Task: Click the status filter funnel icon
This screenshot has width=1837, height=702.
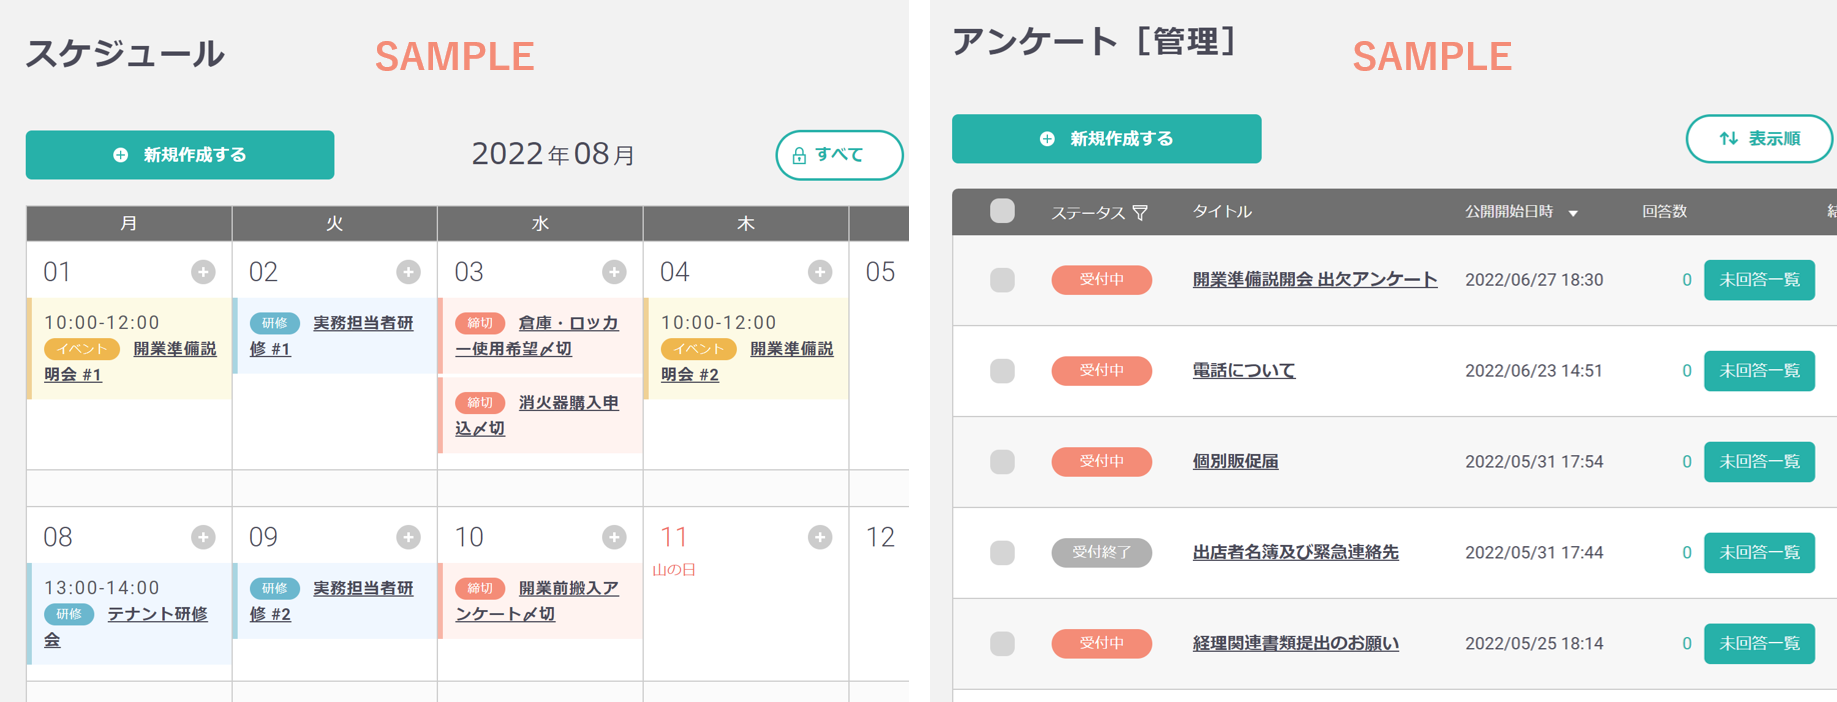Action: click(x=1140, y=212)
